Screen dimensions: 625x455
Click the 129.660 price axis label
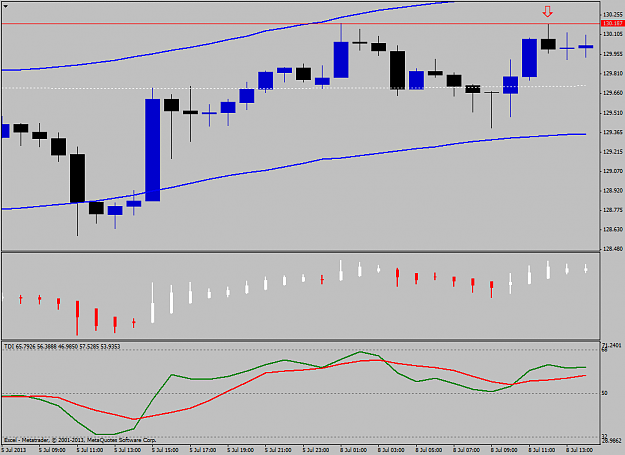[613, 93]
